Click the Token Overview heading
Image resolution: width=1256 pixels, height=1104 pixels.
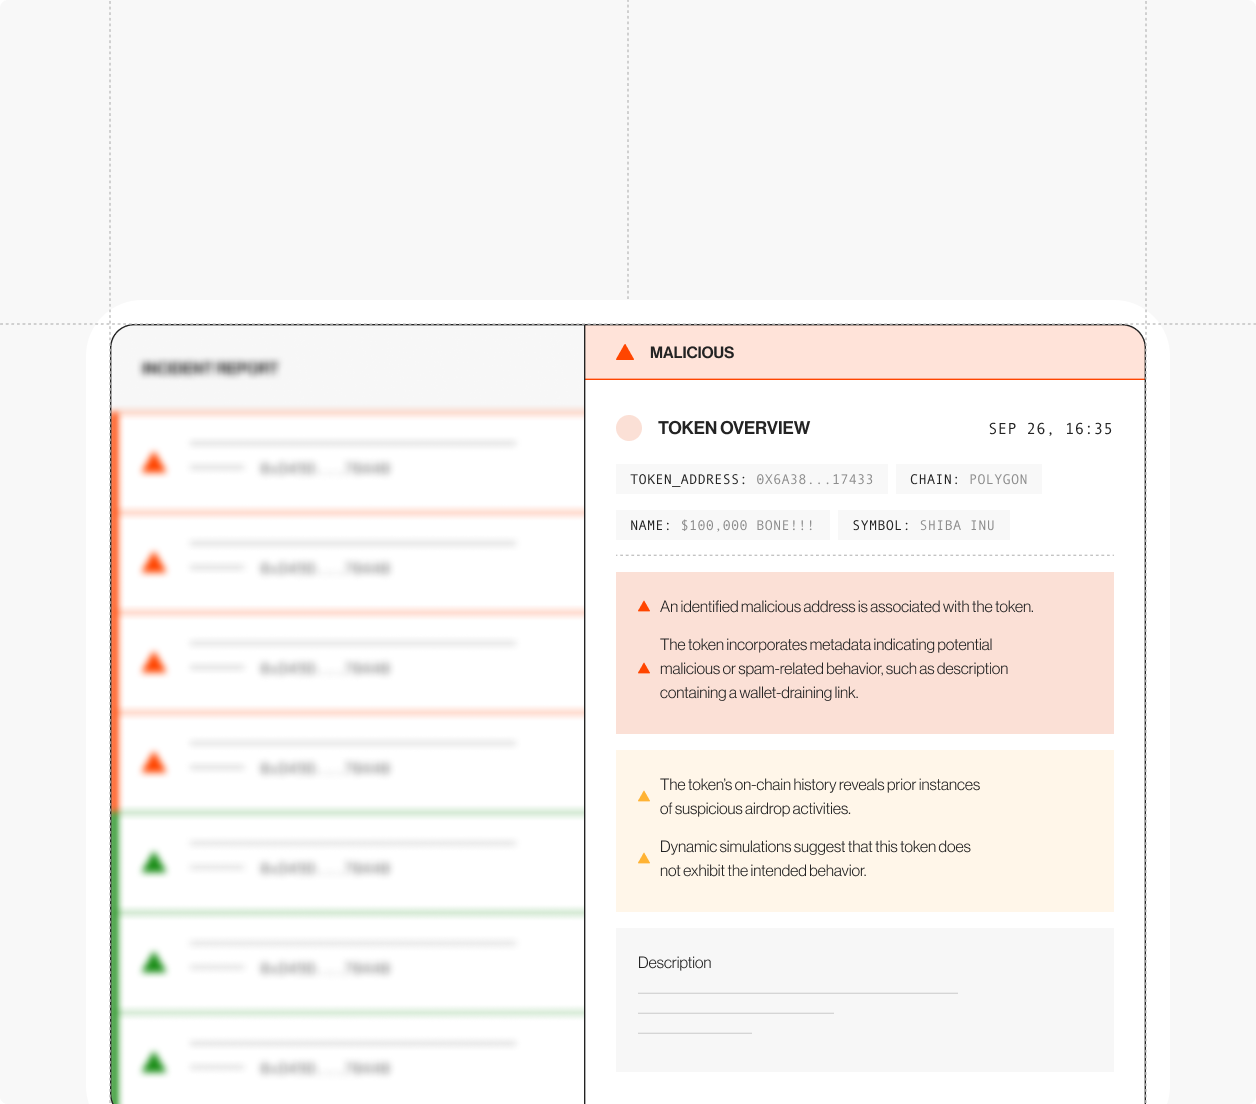coord(733,428)
